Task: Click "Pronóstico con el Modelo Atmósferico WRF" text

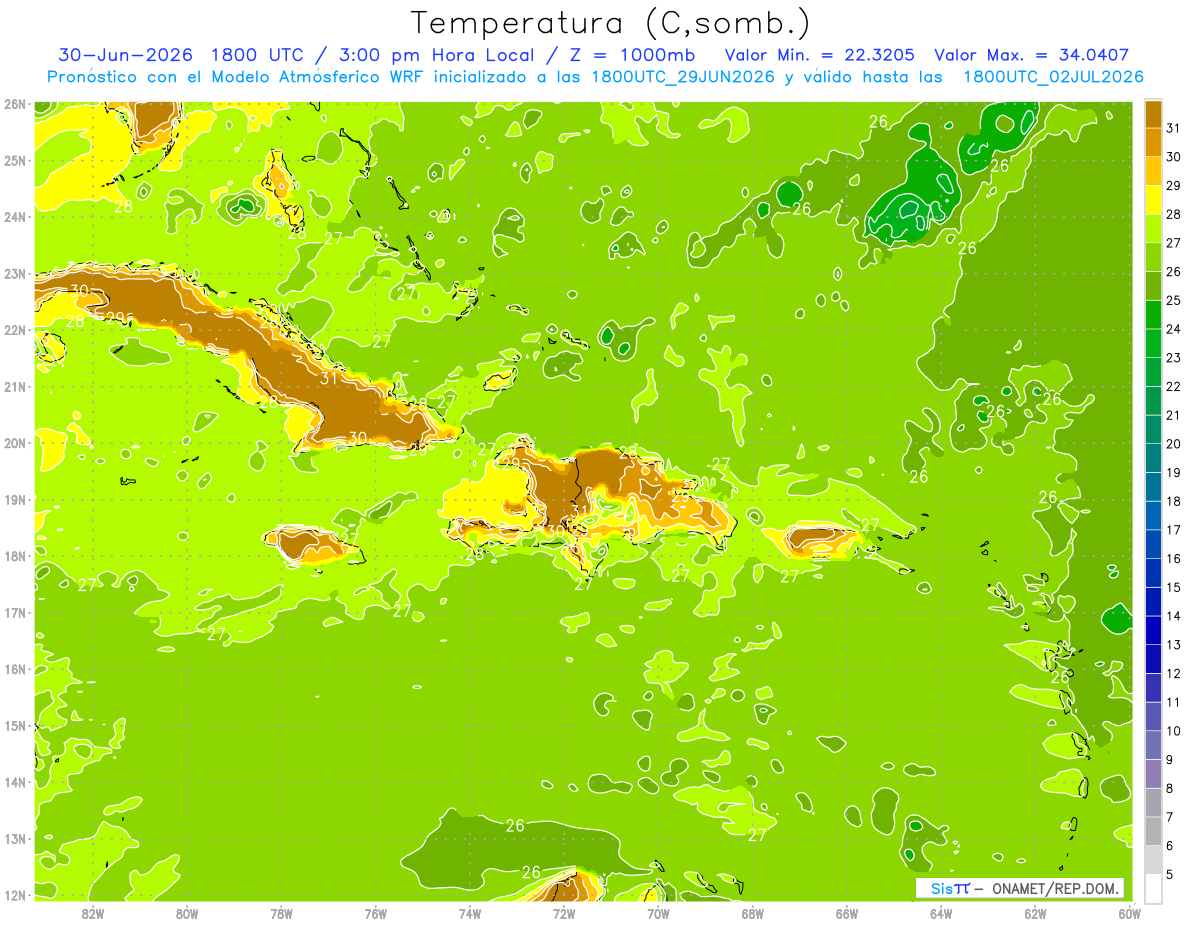Action: [x=237, y=77]
